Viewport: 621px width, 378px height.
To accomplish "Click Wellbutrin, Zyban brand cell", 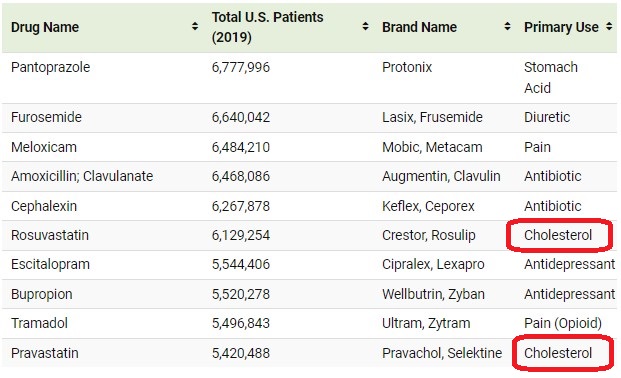I will click(x=433, y=294).
